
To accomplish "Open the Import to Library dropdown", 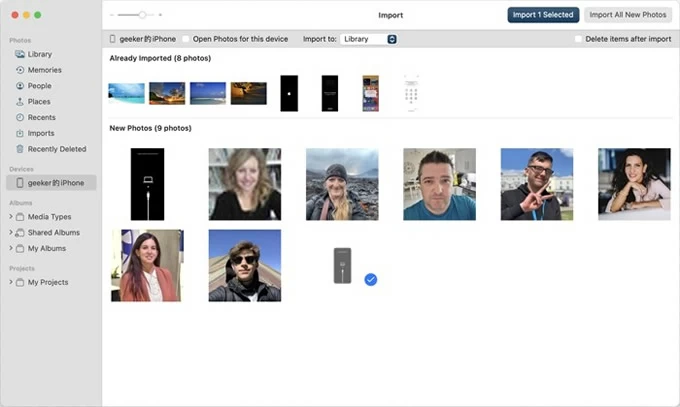I will coord(369,39).
